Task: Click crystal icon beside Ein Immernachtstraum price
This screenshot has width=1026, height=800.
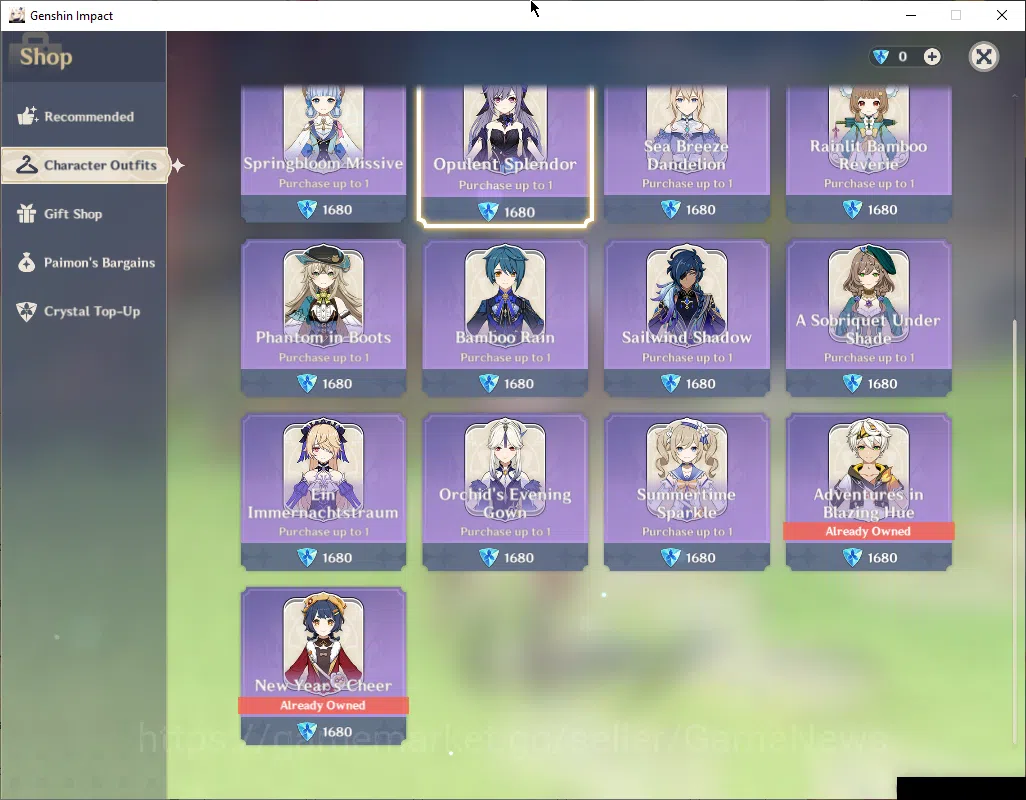Action: click(x=307, y=557)
